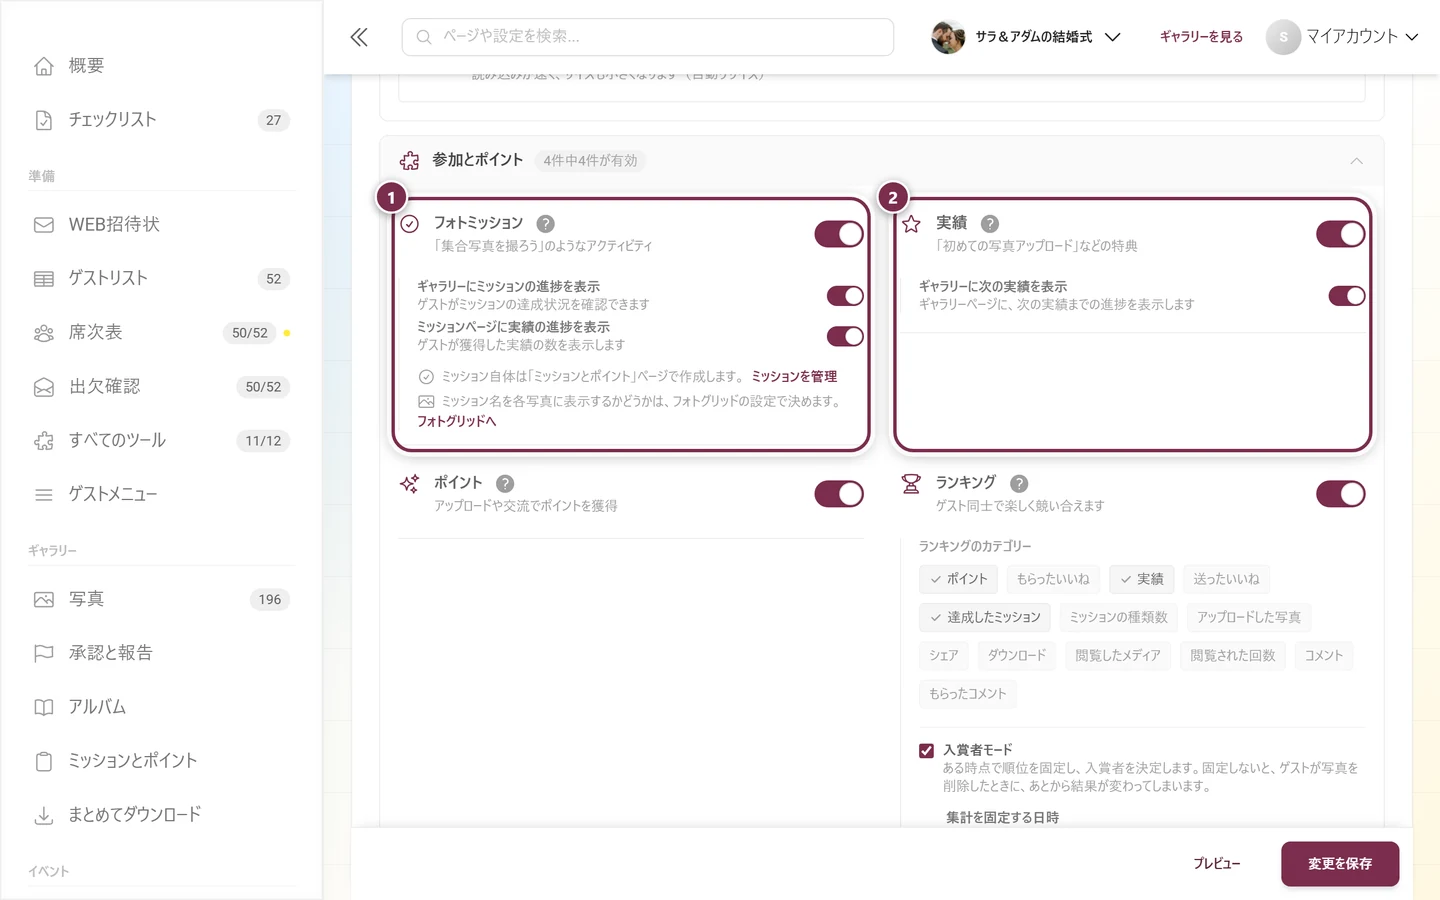
Task: Click the ゲストメニュー hamburger icon
Action: pyautogui.click(x=44, y=495)
